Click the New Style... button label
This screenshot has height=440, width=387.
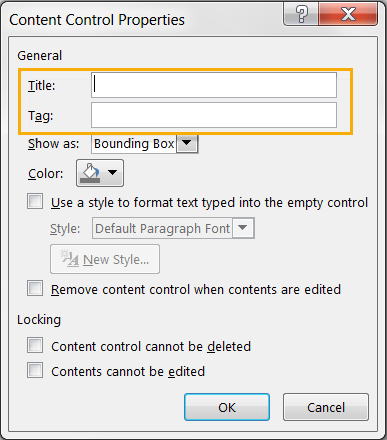tap(116, 259)
